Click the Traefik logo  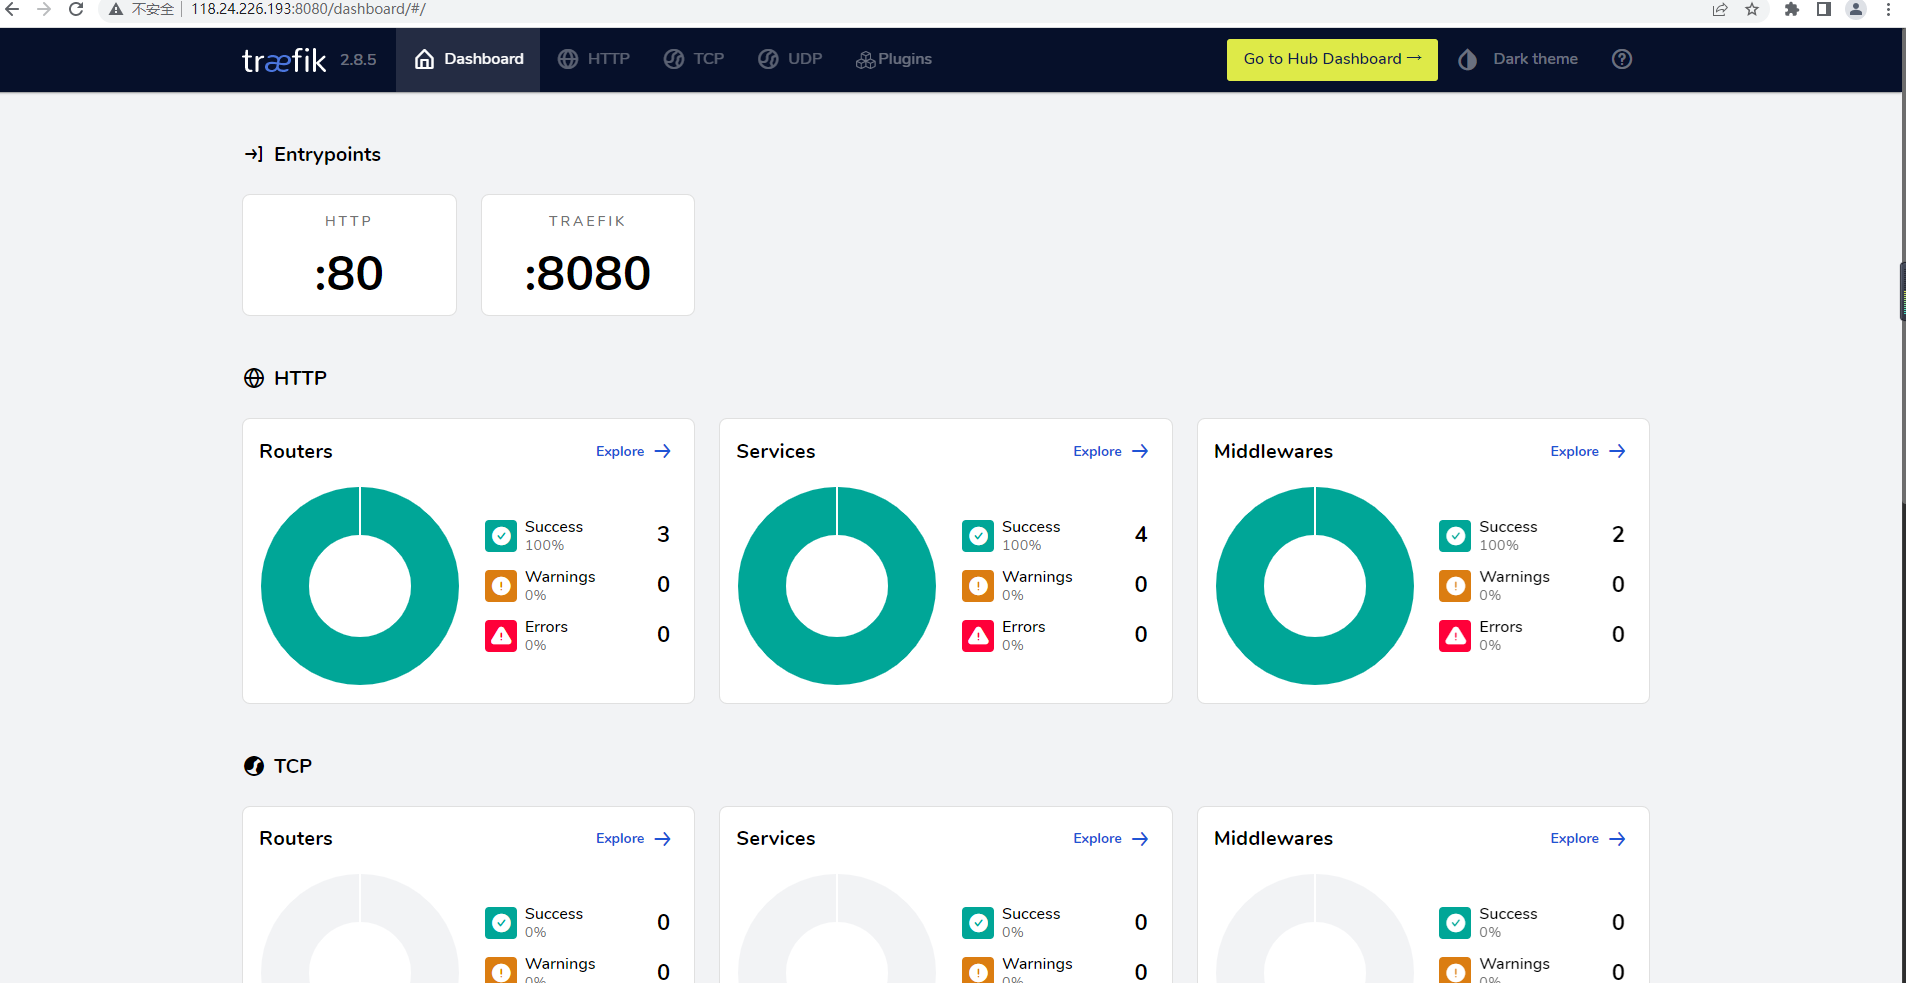pyautogui.click(x=284, y=60)
